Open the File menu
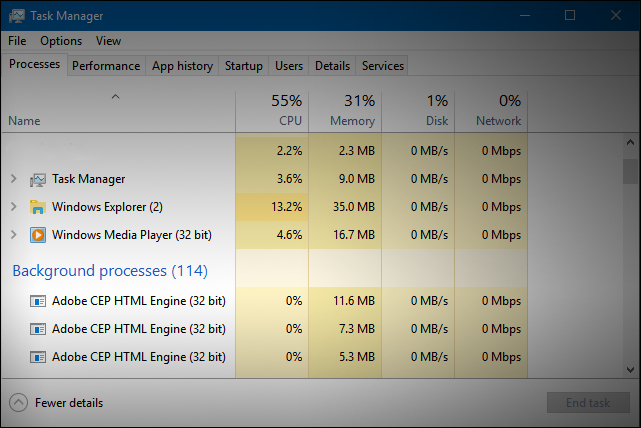641x428 pixels. [x=17, y=41]
